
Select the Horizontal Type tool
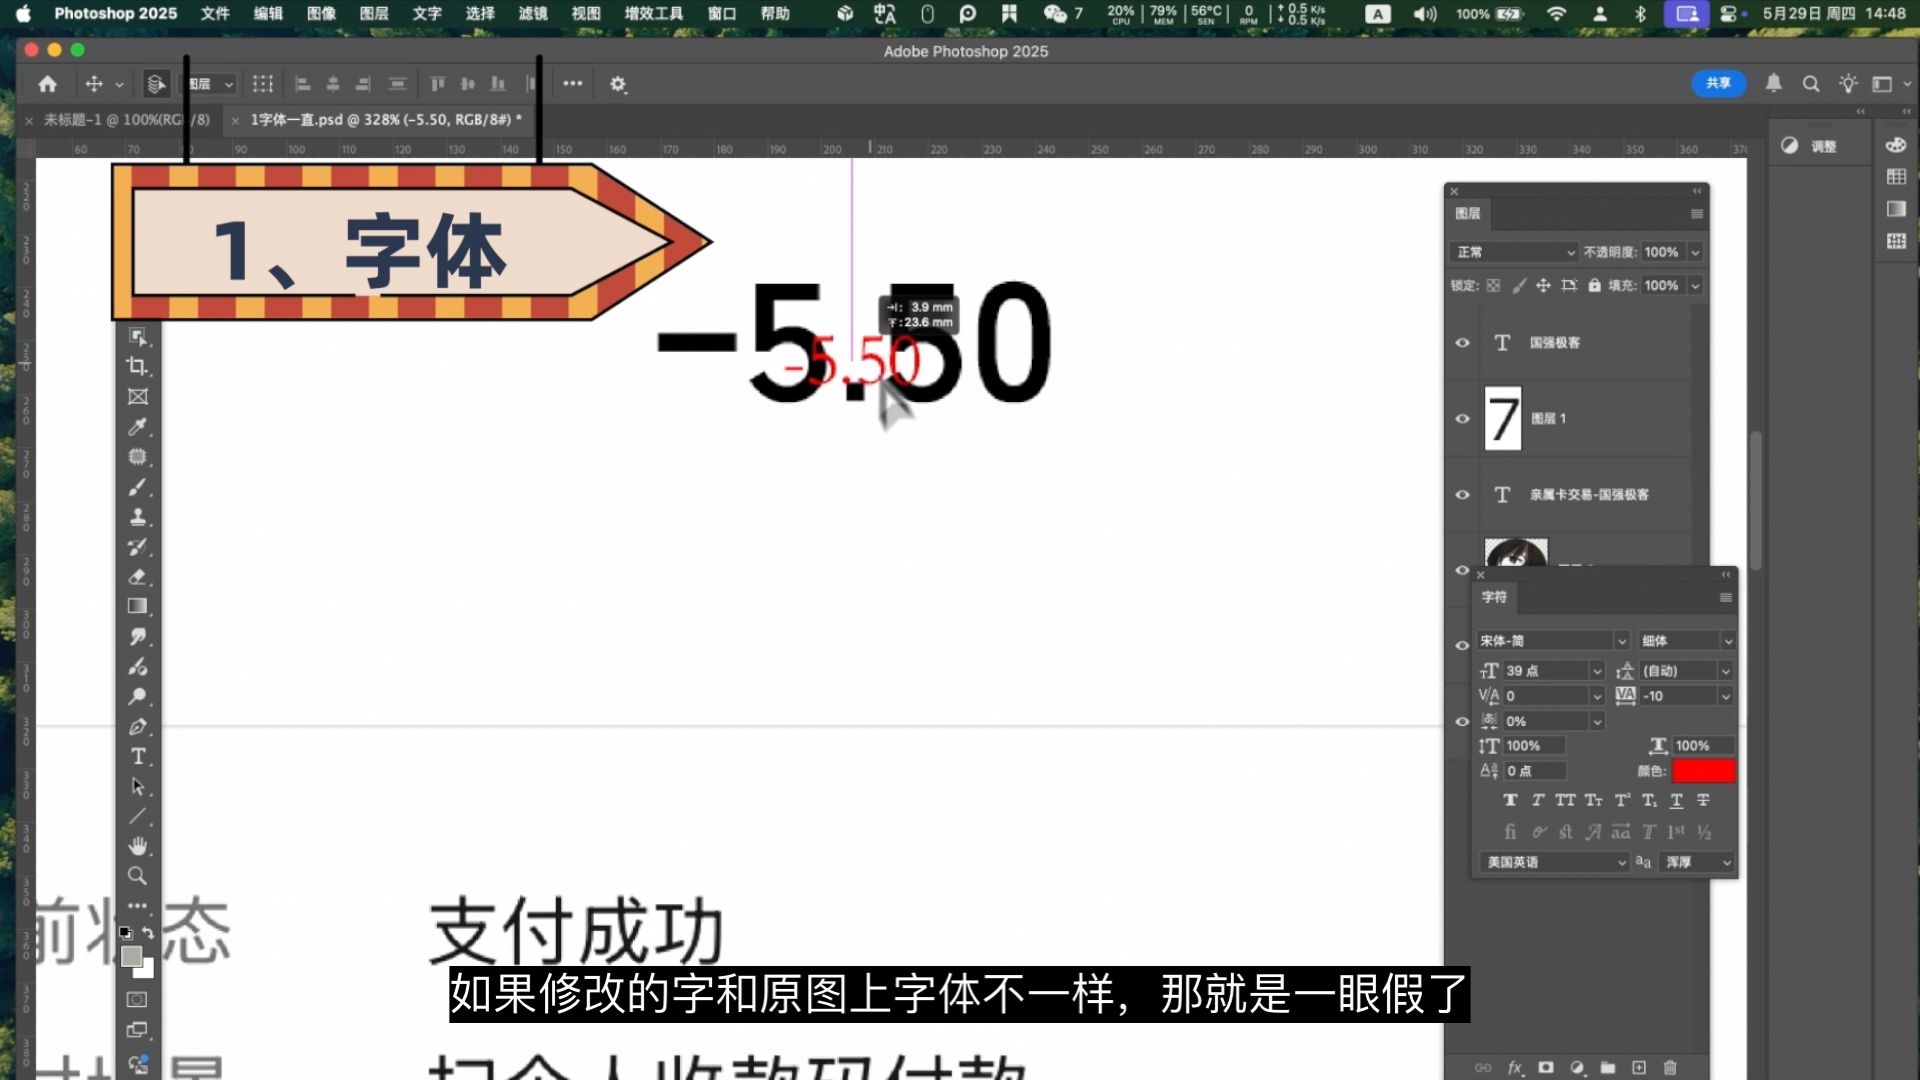pyautogui.click(x=137, y=757)
